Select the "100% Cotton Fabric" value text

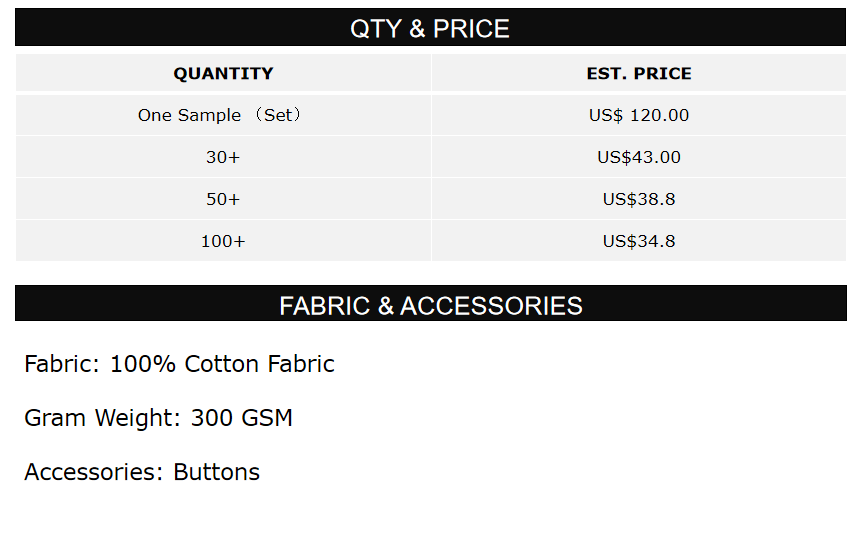222,364
